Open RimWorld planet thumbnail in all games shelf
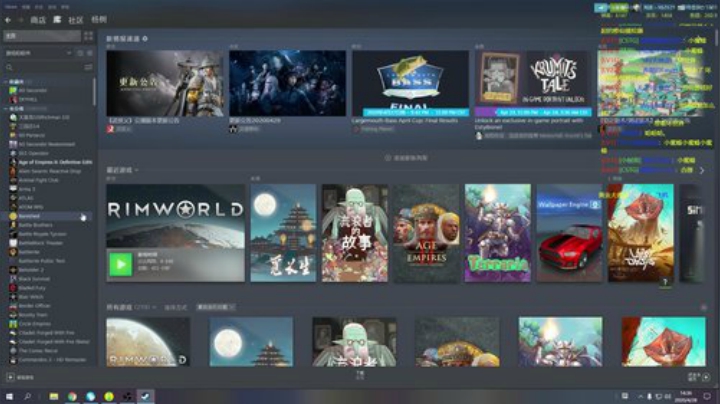Image resolution: width=720 pixels, height=404 pixels. tap(148, 342)
